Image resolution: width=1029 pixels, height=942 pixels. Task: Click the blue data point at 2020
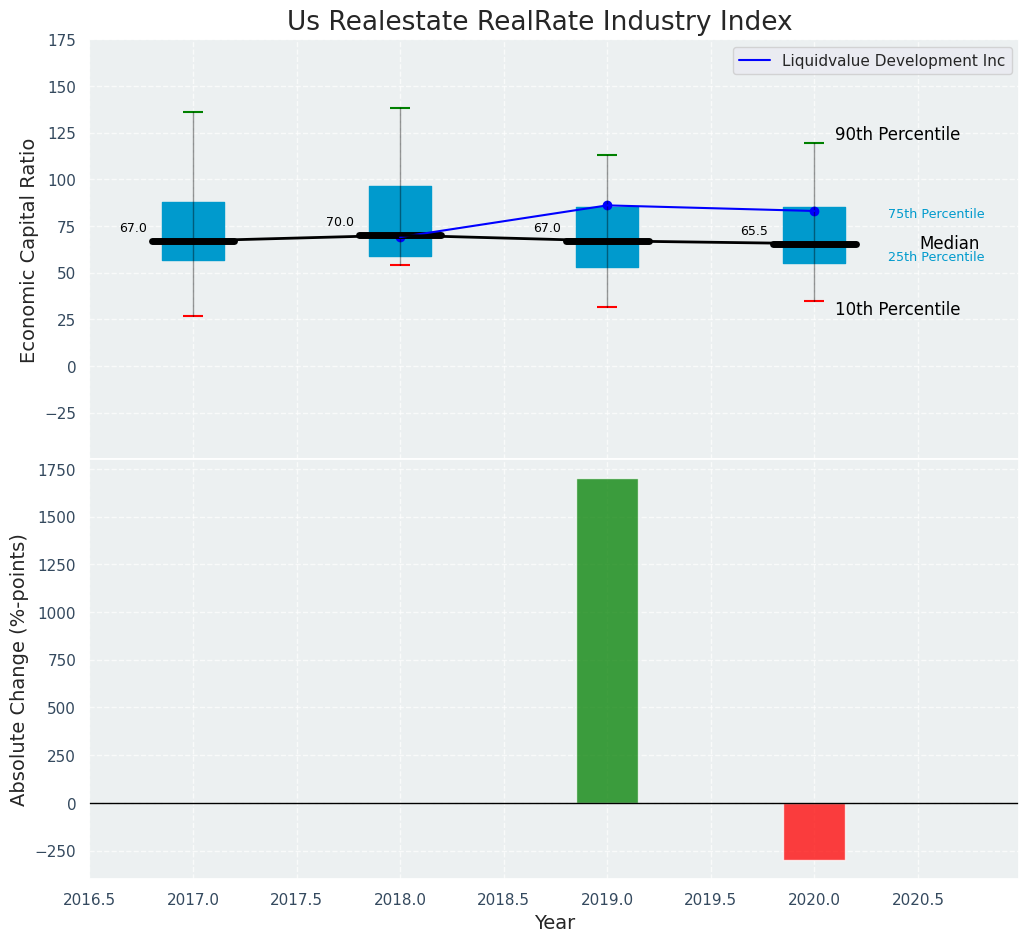coord(814,211)
